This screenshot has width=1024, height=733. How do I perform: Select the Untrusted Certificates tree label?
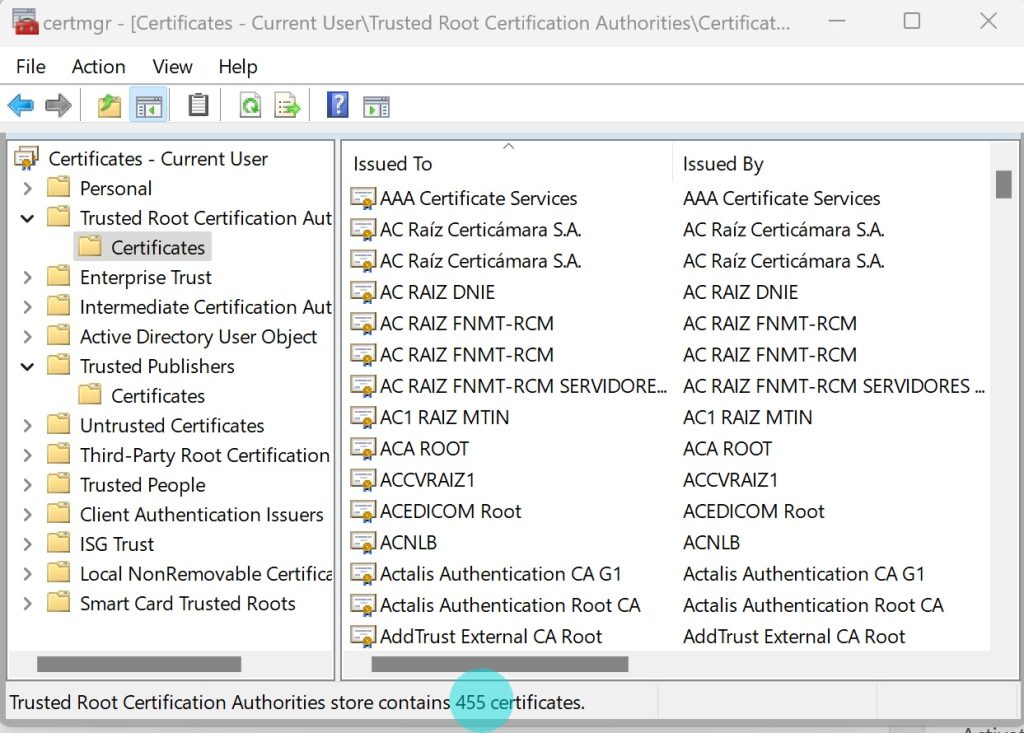pos(172,425)
